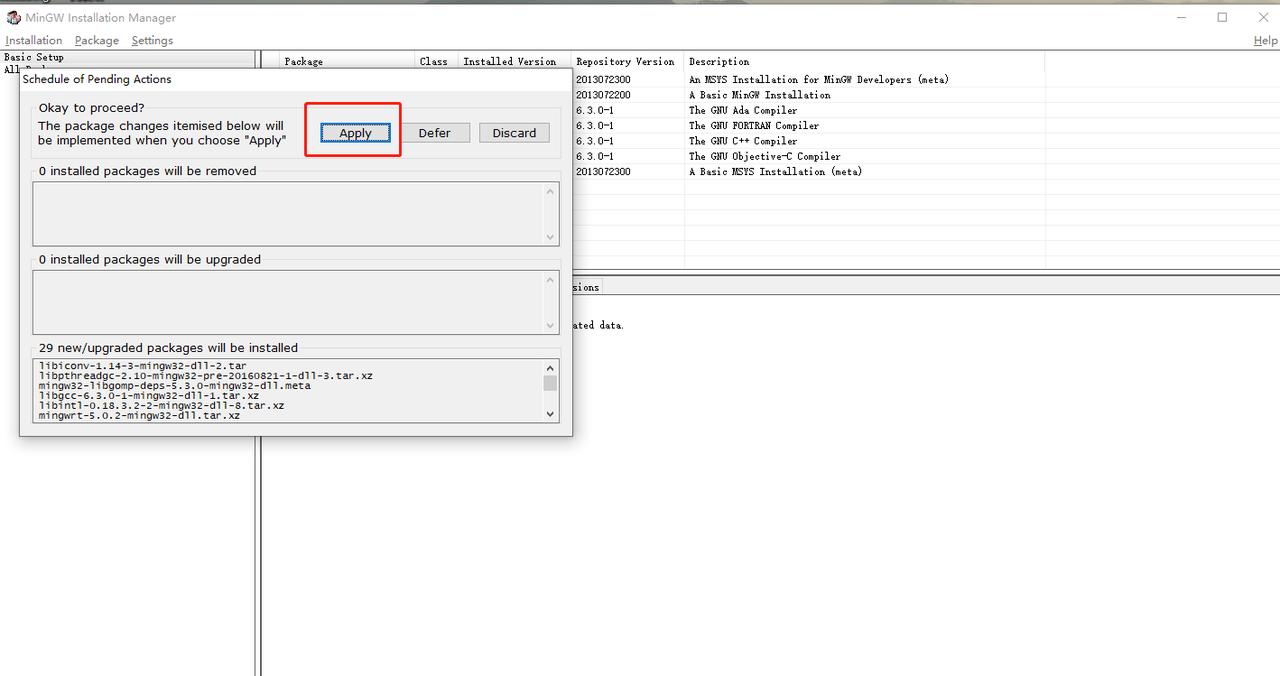This screenshot has width=1280, height=676.
Task: Select Basic Setup in the left pane
Action: 34,57
